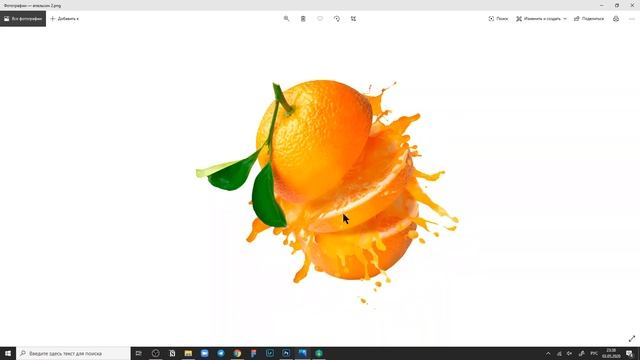The image size is (640, 360).
Task: Switch to Photoshop from the taskbar
Action: [286, 353]
